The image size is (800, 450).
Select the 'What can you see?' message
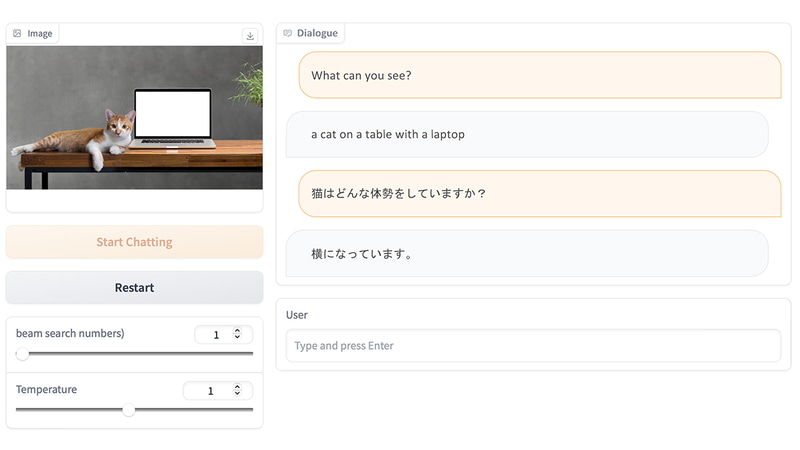(x=539, y=75)
